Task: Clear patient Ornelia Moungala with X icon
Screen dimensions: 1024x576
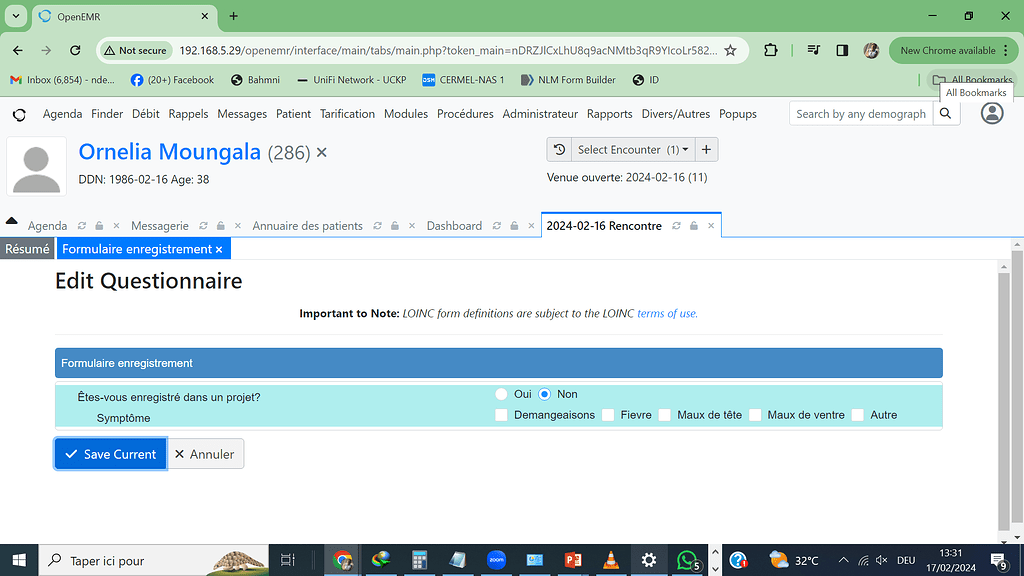Action: pyautogui.click(x=321, y=153)
